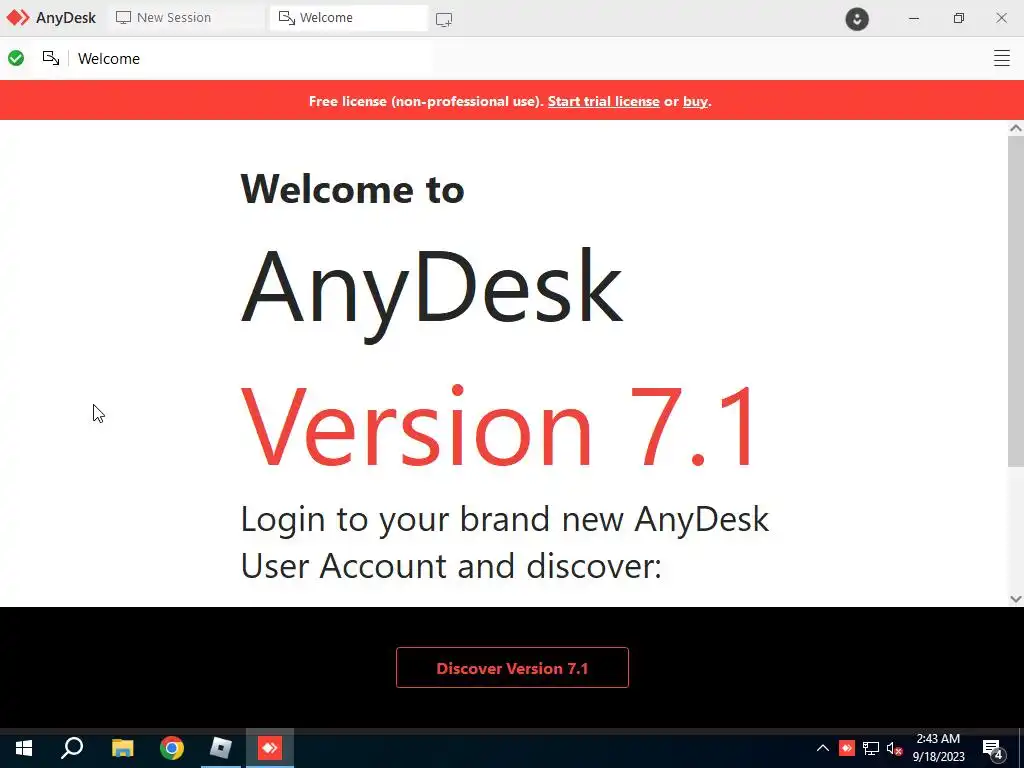Click the vertical scrollbar thumb

(x=1016, y=301)
